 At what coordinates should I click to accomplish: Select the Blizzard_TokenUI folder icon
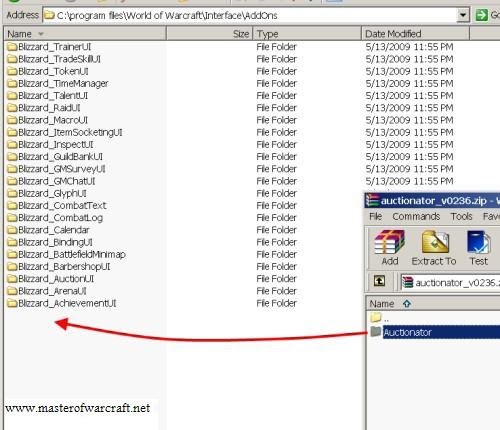coord(12,71)
